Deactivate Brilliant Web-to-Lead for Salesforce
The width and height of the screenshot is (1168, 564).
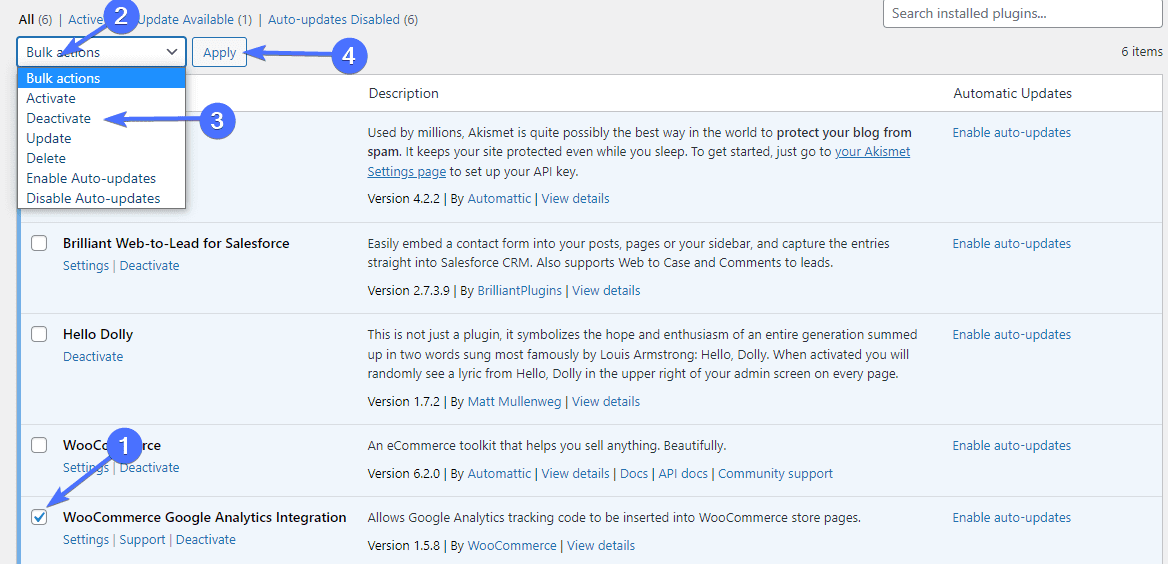[x=149, y=265]
